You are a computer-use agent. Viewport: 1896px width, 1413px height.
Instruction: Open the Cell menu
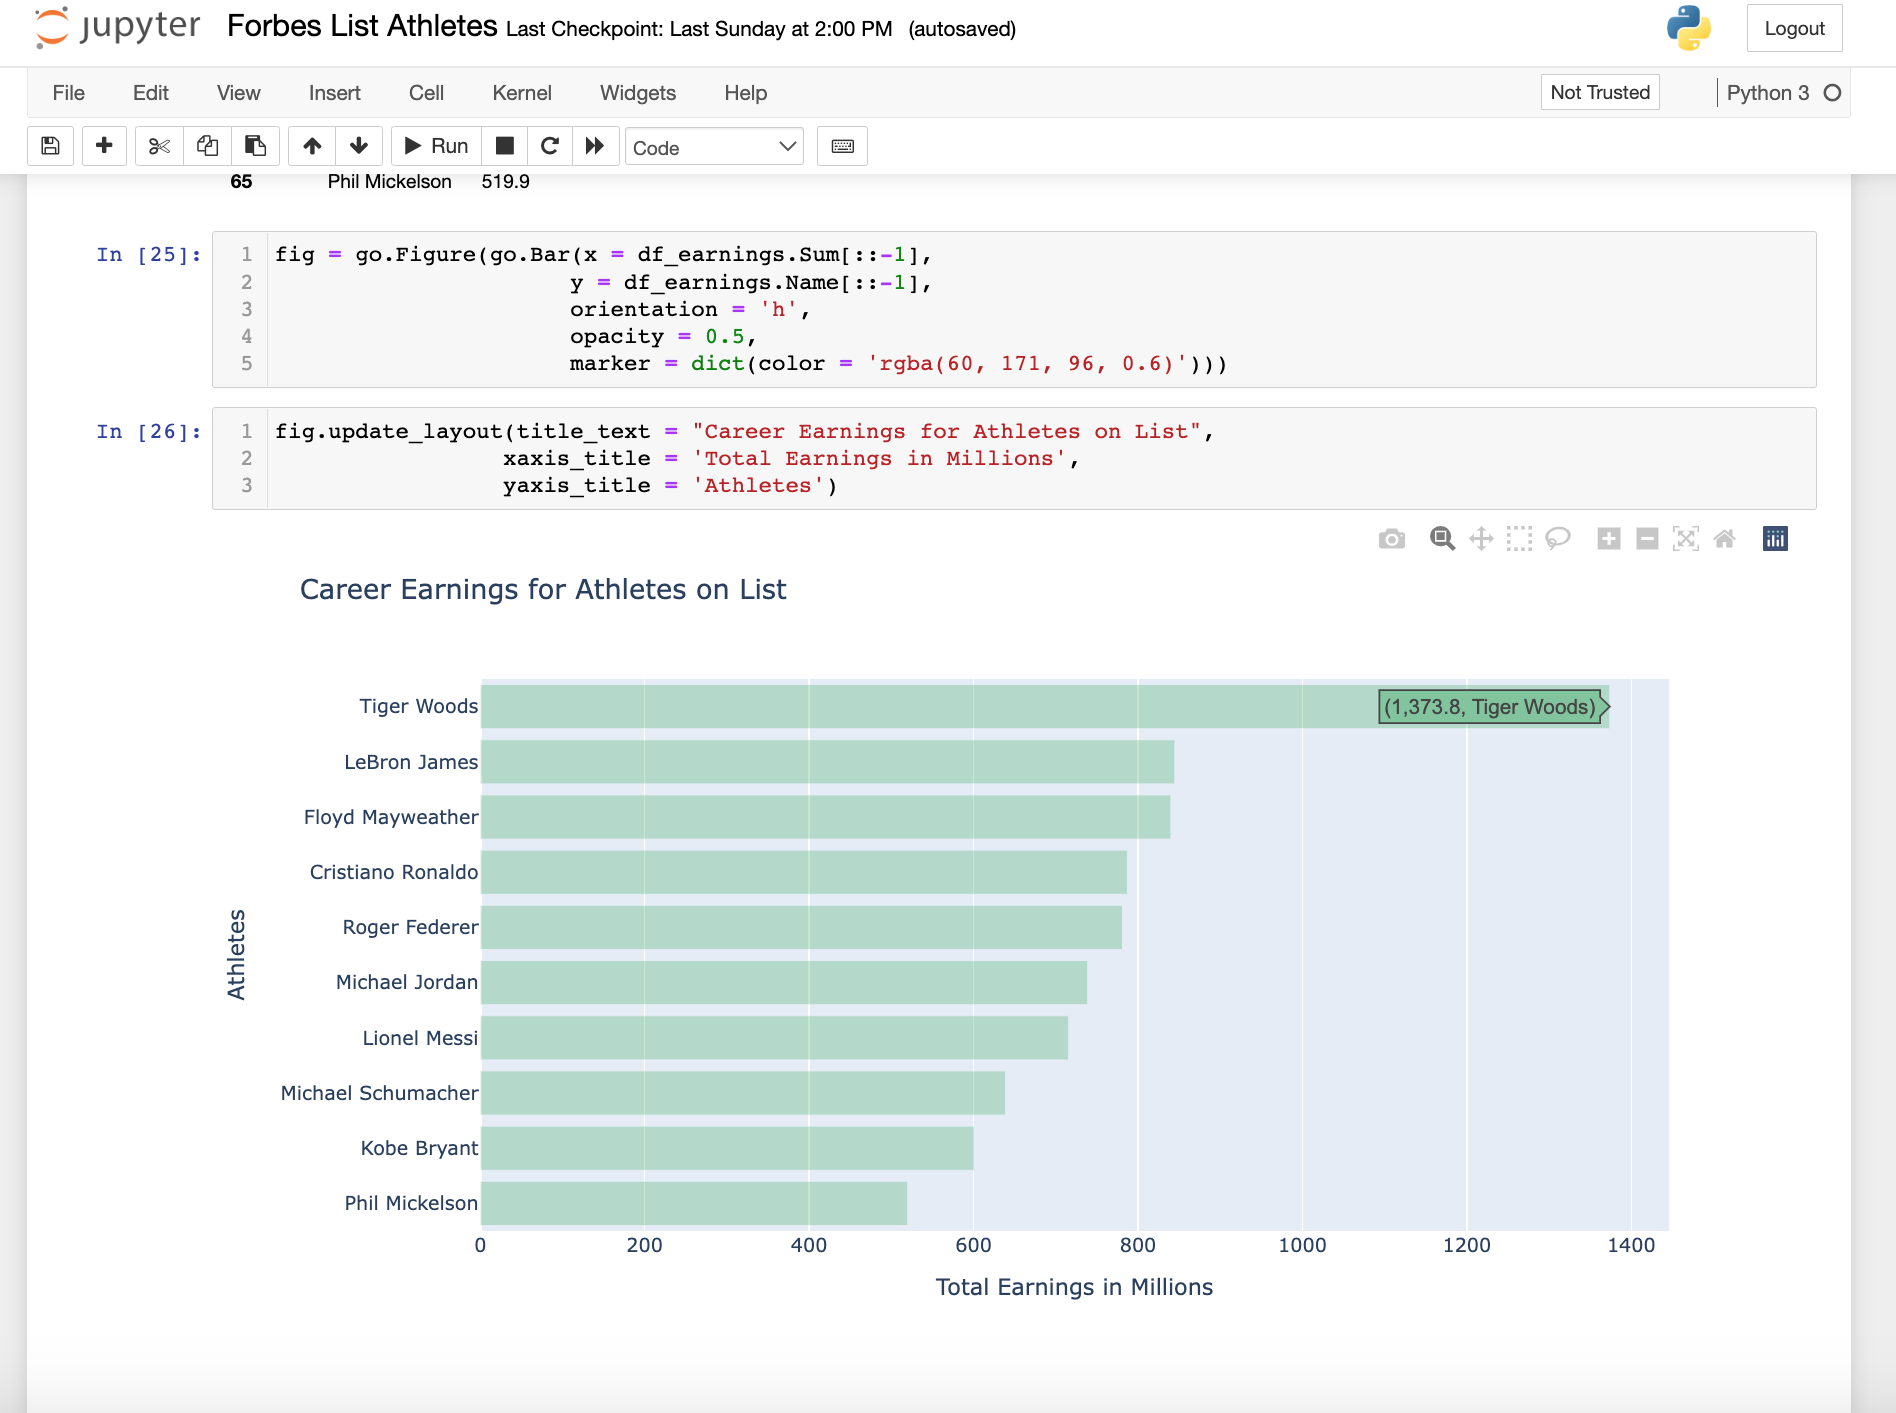coord(426,93)
